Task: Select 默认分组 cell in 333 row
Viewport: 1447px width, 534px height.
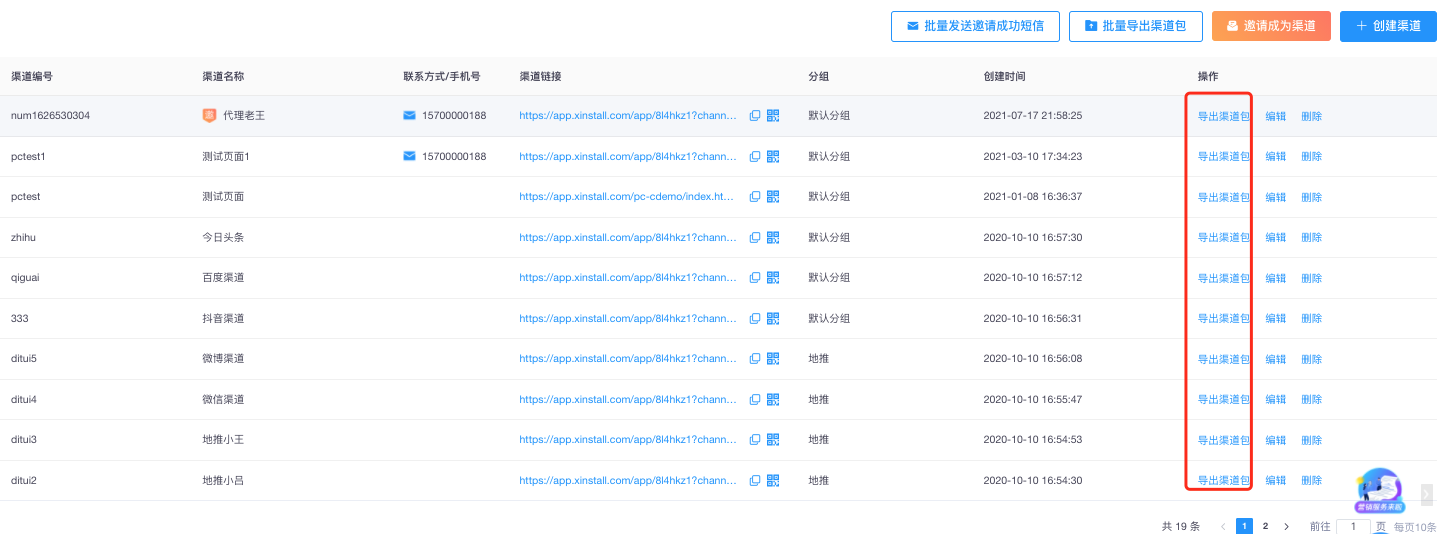Action: (829, 318)
